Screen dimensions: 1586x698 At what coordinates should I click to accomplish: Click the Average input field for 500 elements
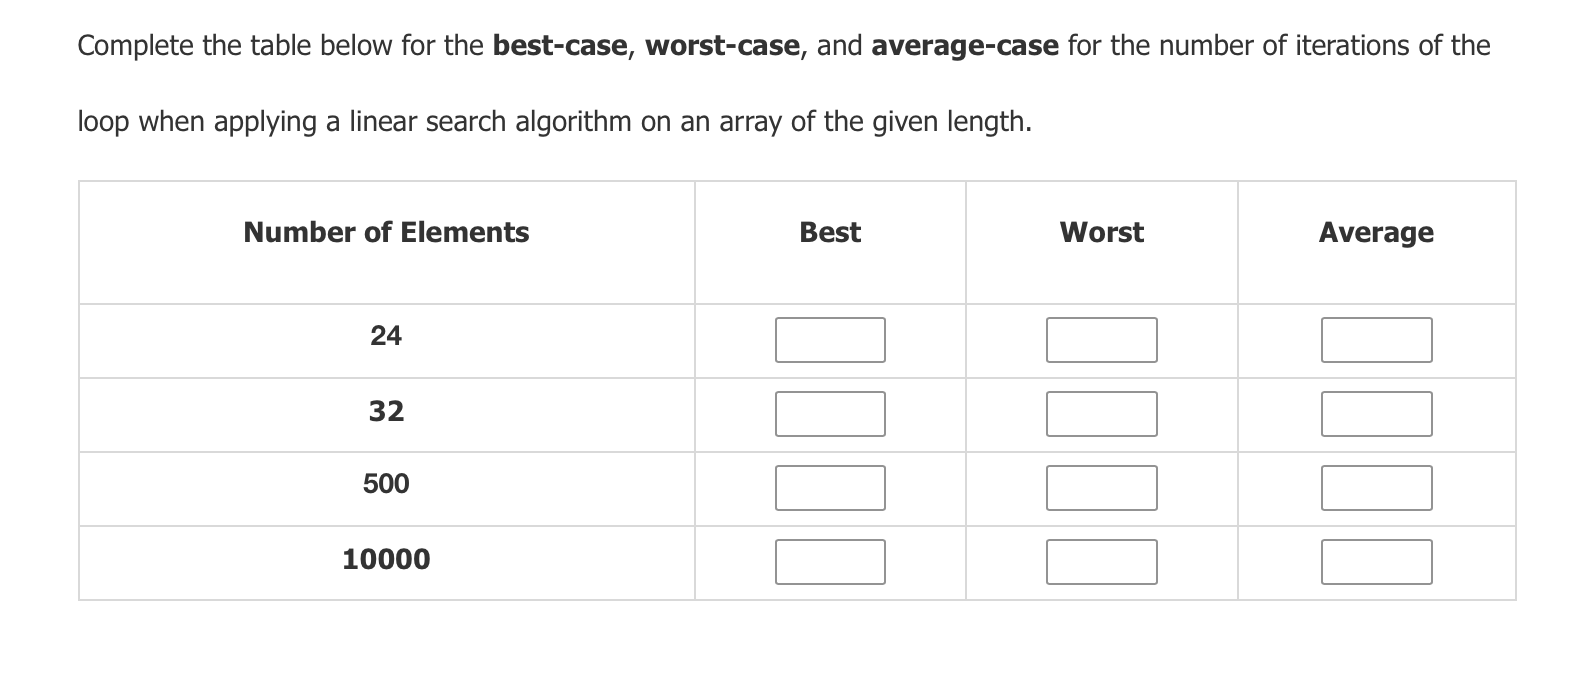(x=1377, y=487)
